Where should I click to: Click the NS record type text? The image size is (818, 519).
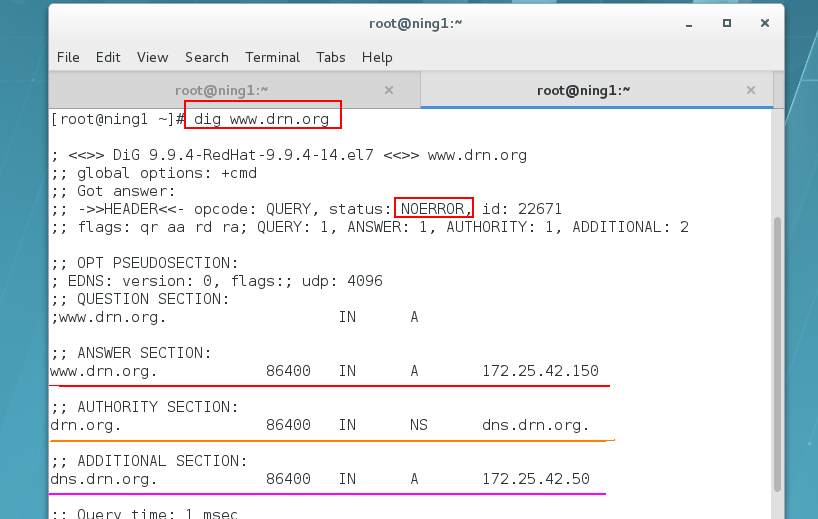418,425
